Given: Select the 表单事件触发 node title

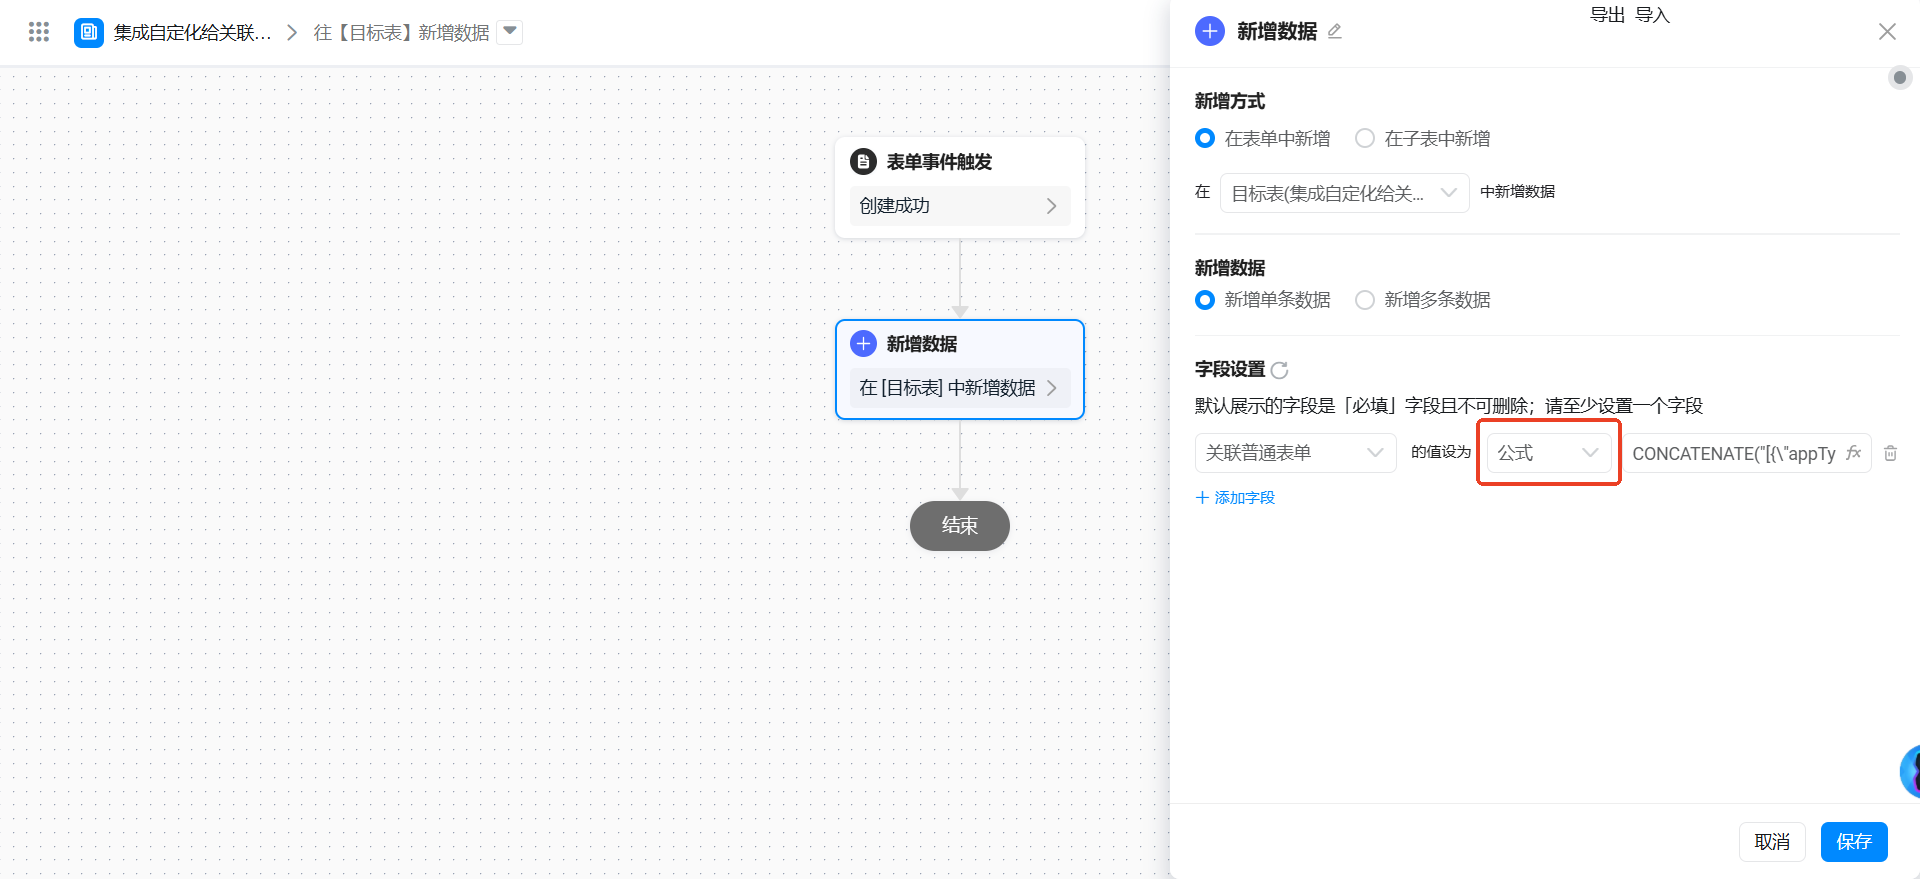Looking at the screenshot, I should click(939, 162).
